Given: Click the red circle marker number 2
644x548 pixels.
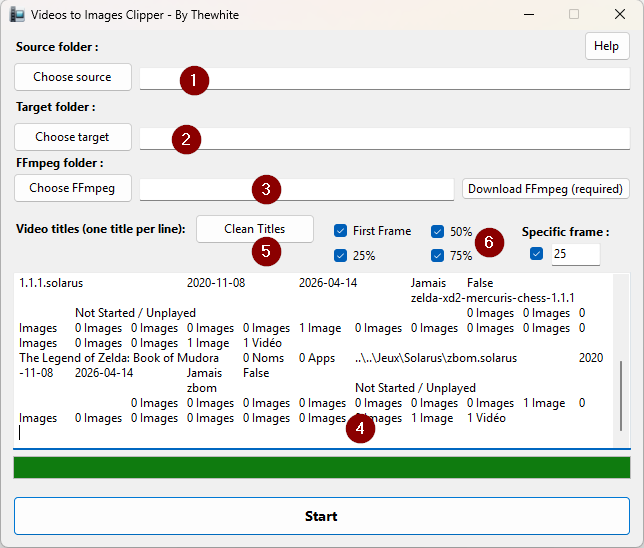Looking at the screenshot, I should [x=186, y=139].
